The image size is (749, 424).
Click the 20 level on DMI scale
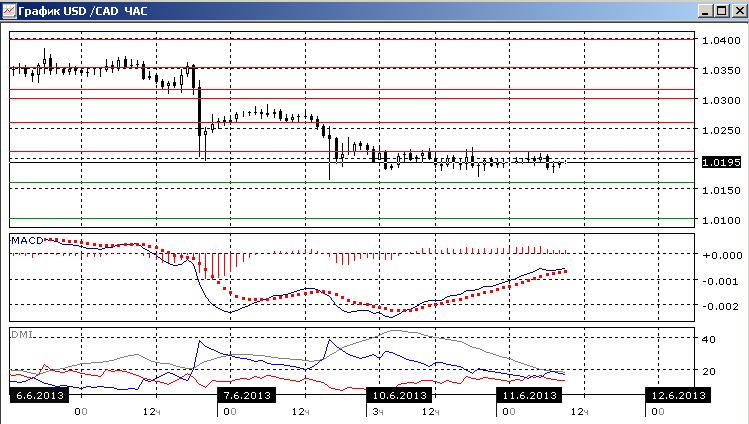[x=708, y=371]
